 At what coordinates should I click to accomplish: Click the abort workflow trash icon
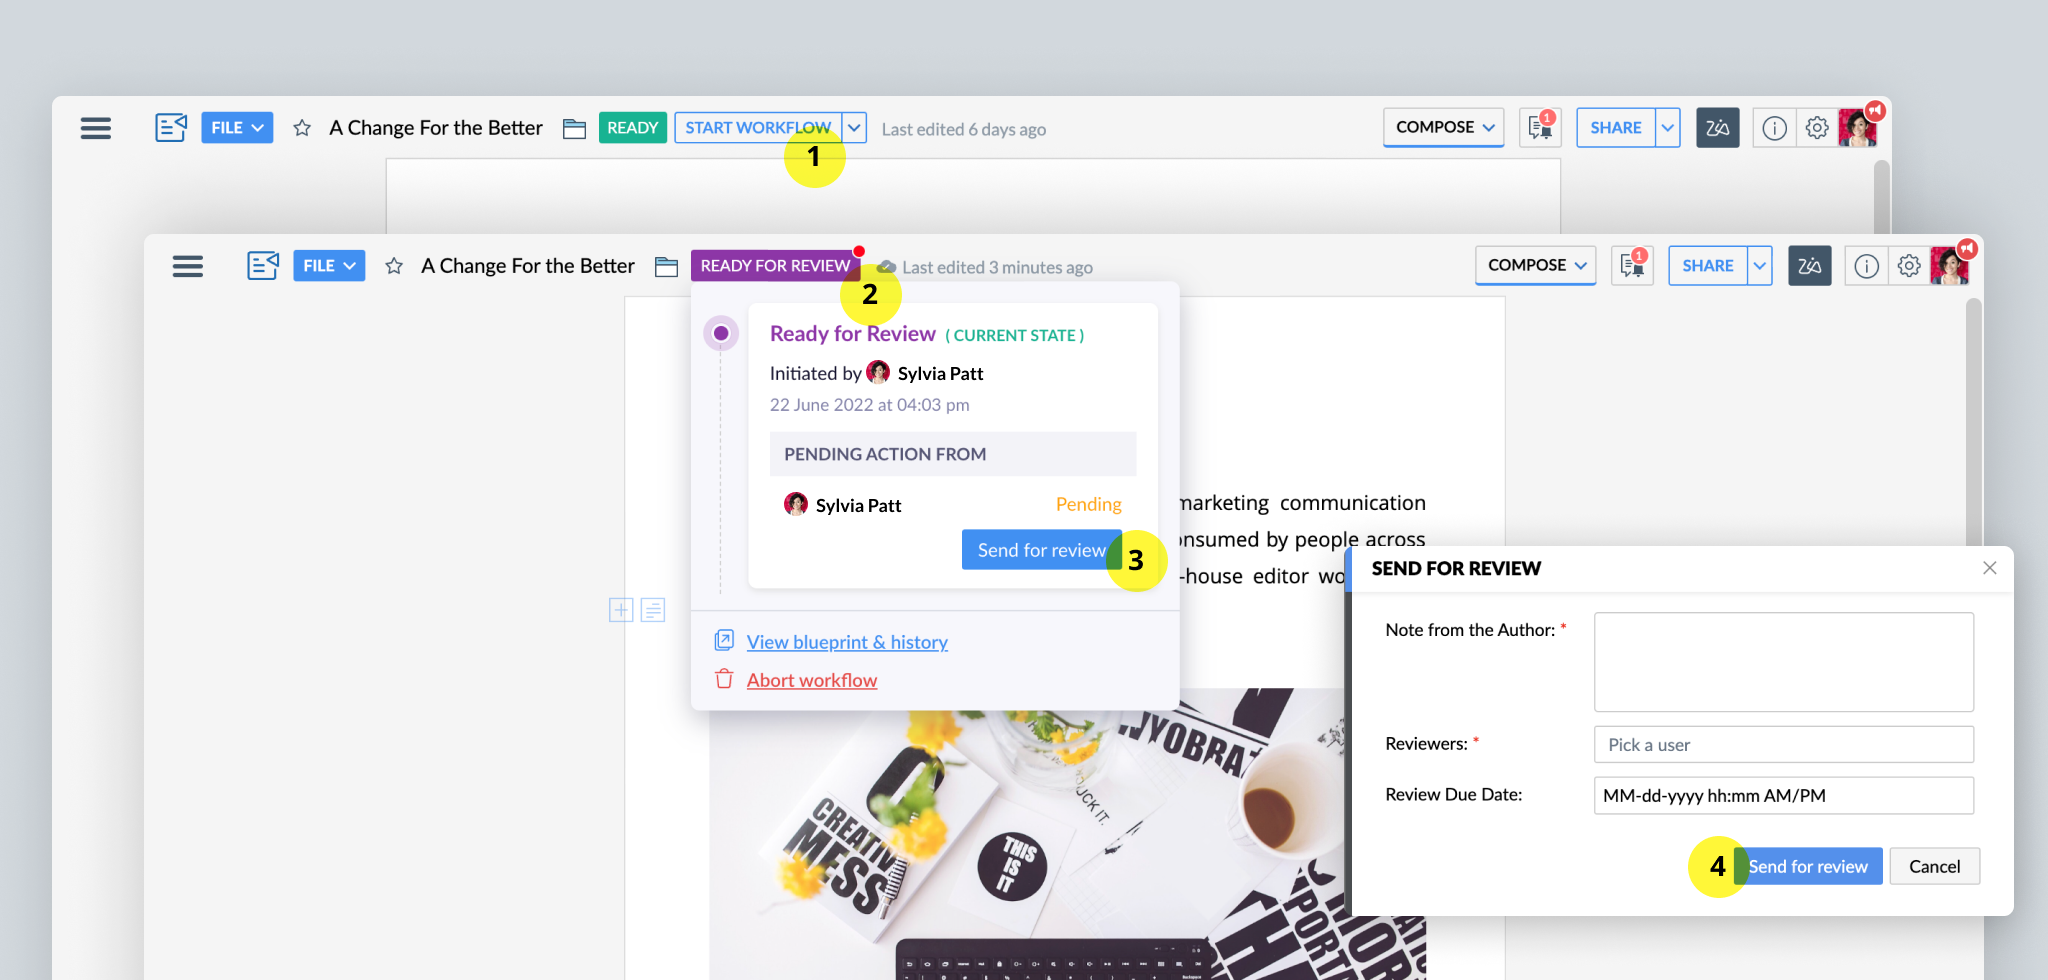724,679
